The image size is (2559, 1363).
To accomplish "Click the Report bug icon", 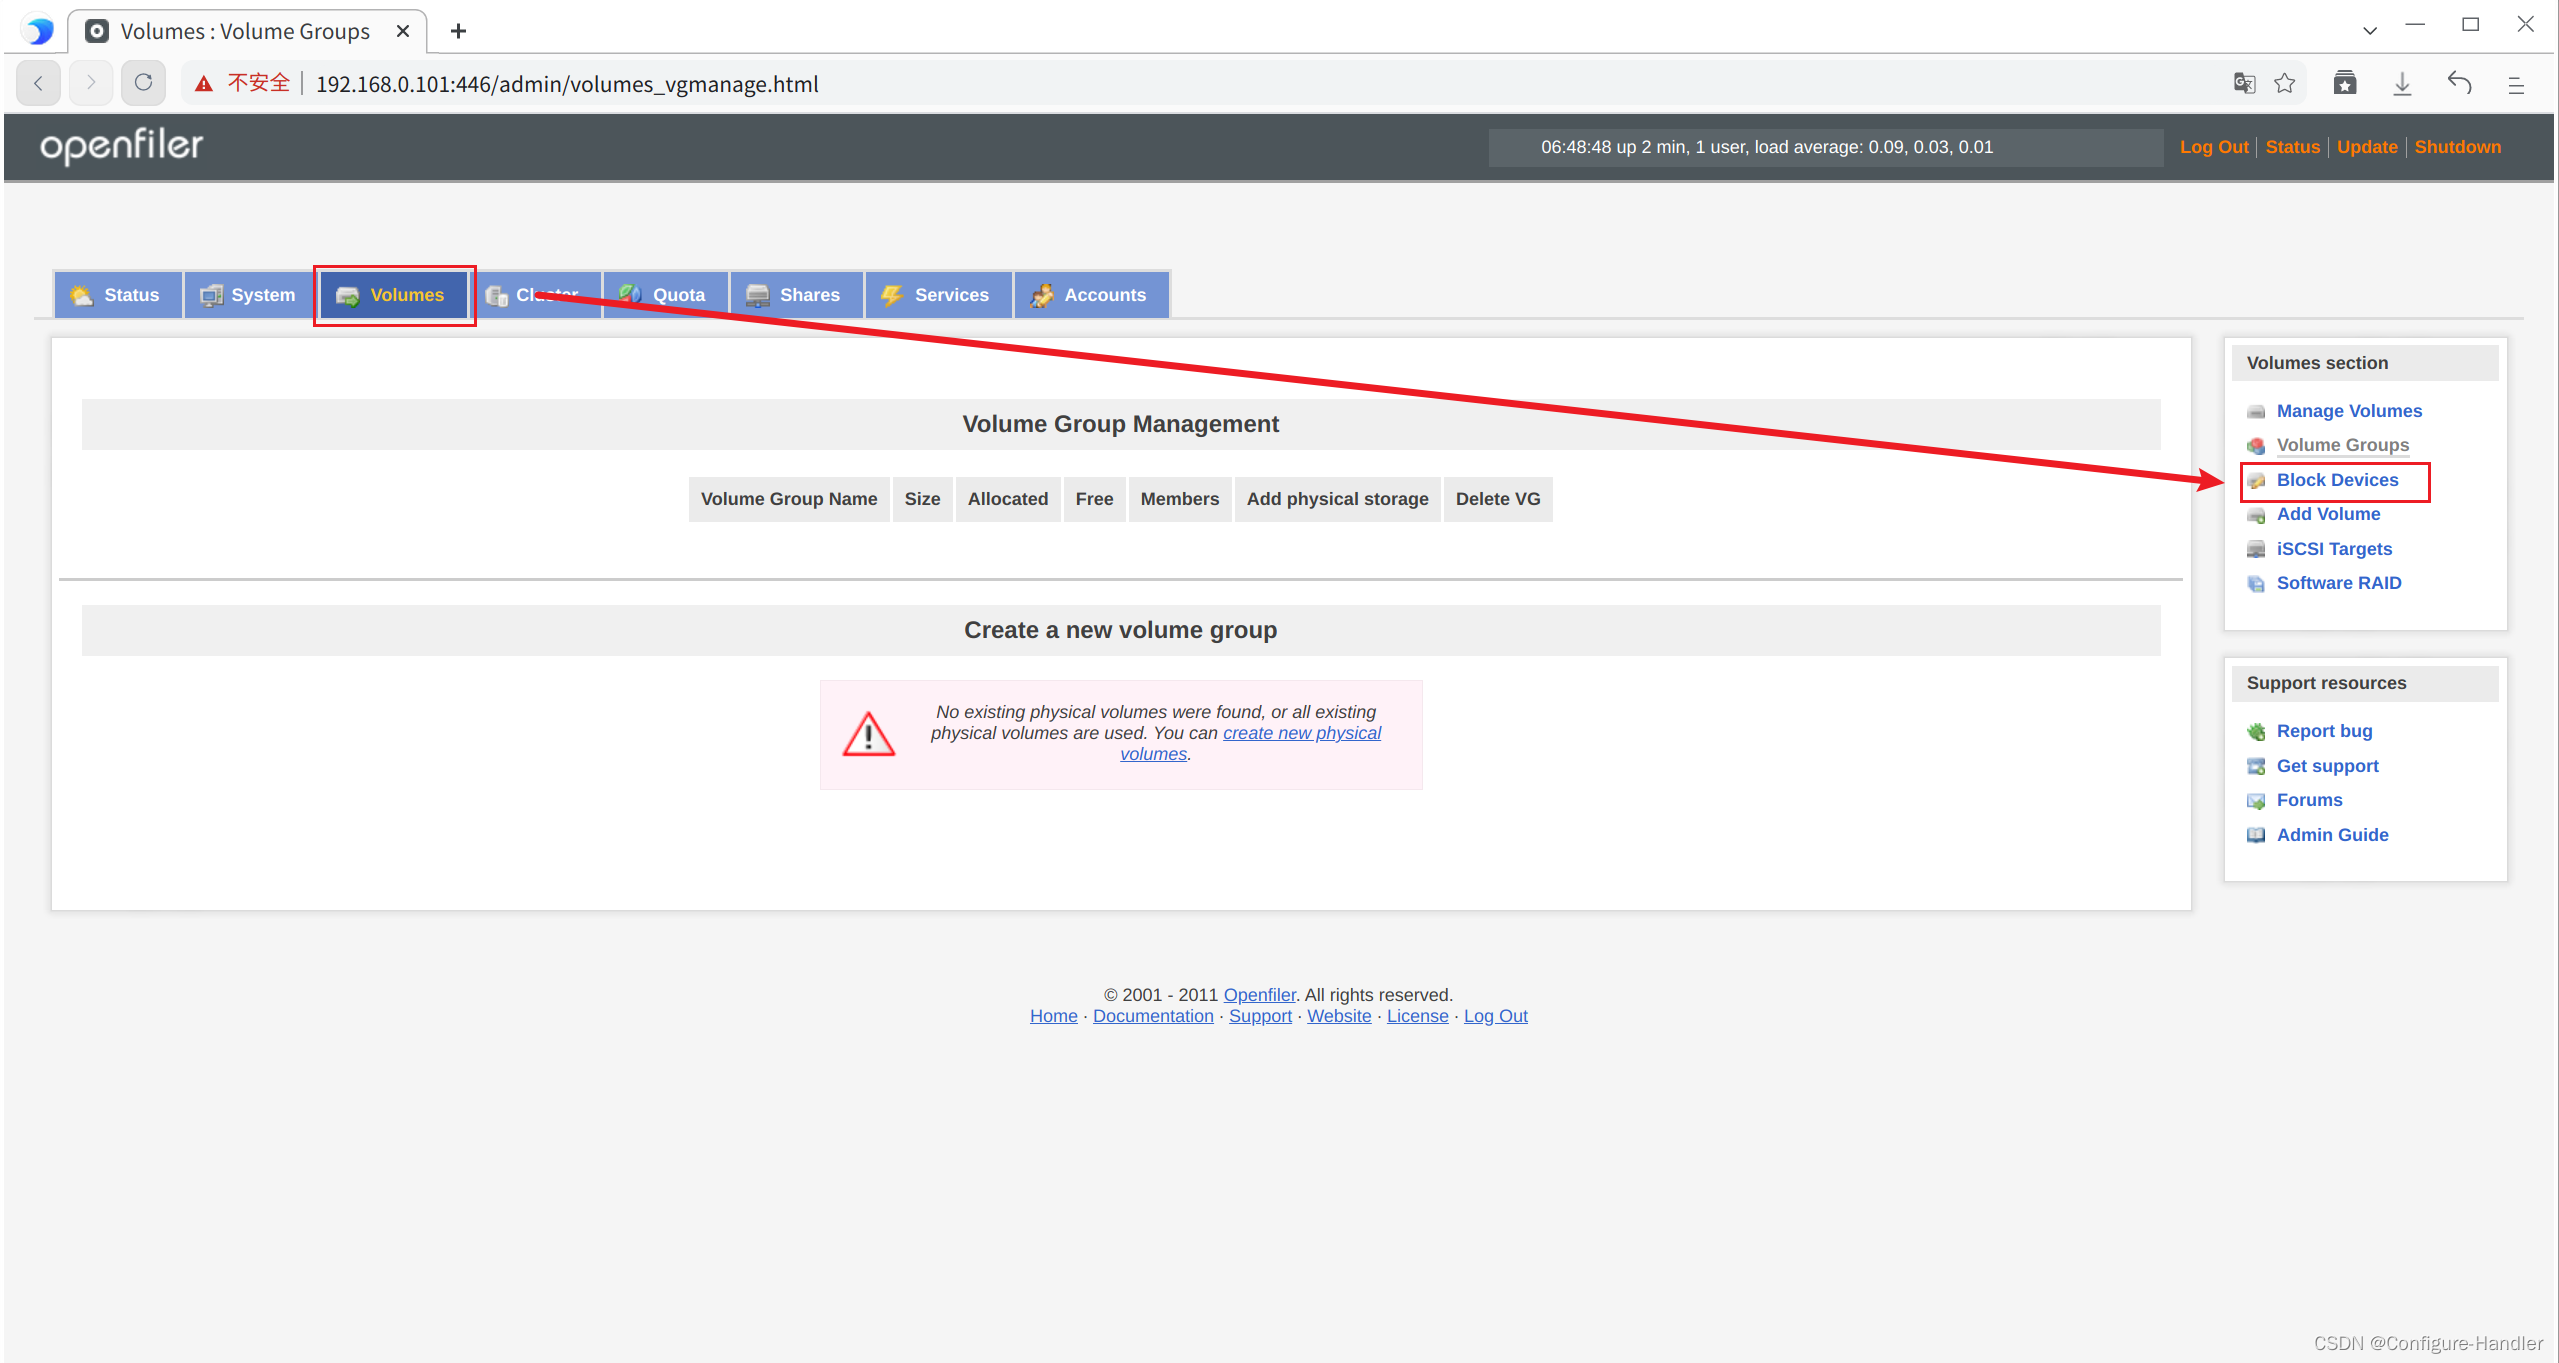I will pyautogui.click(x=2257, y=731).
